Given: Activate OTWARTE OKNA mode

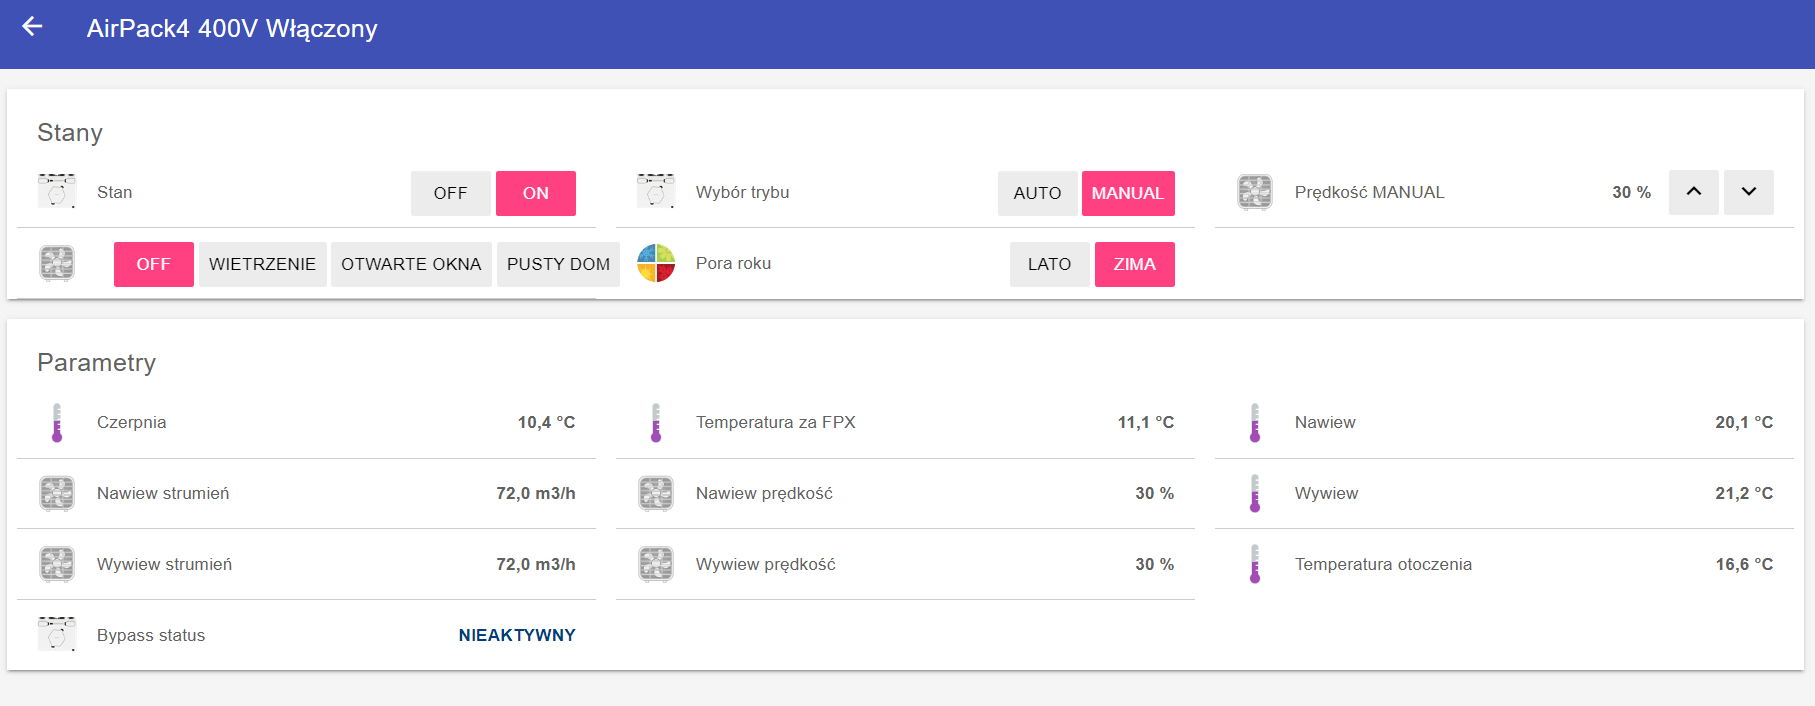Looking at the screenshot, I should [412, 264].
